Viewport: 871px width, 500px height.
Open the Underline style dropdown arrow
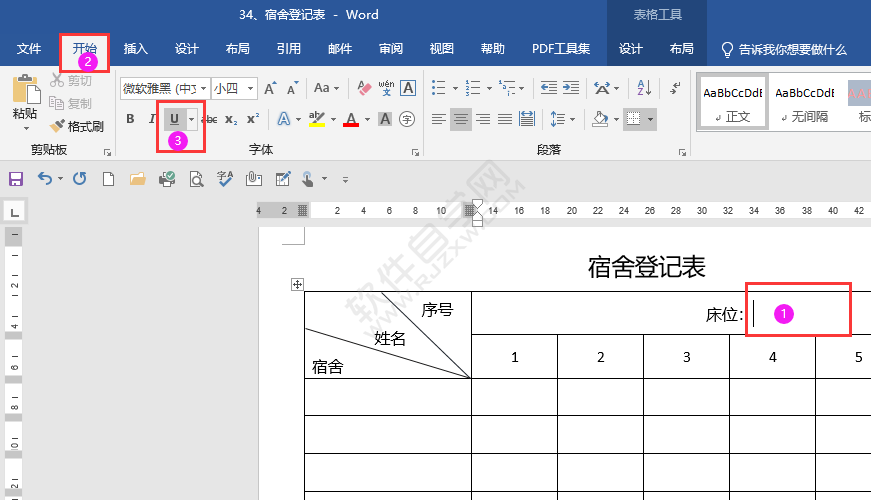coord(192,119)
